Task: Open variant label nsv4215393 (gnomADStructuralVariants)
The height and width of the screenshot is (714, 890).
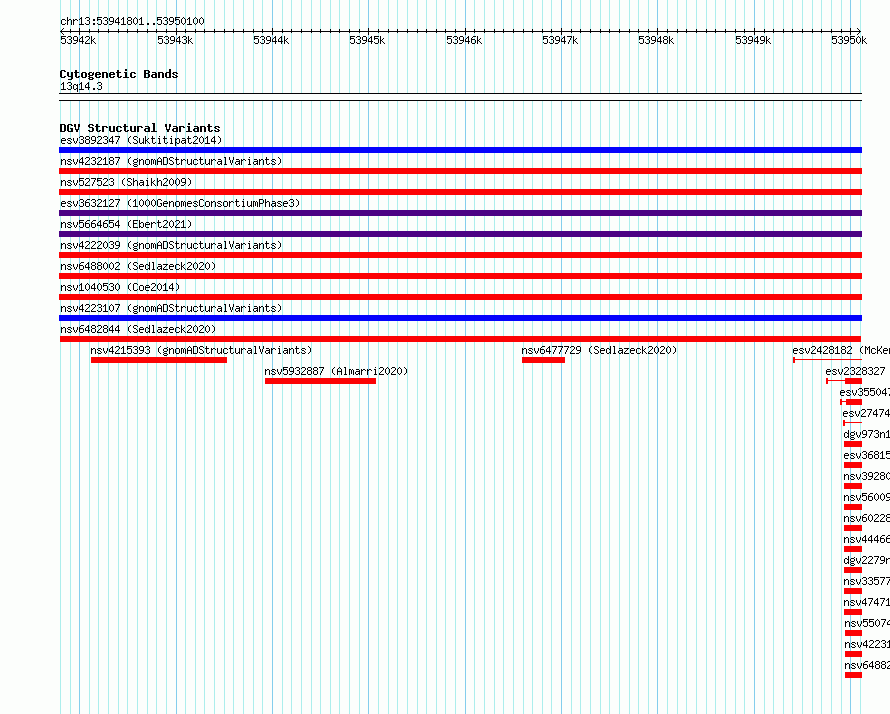Action: 201,350
